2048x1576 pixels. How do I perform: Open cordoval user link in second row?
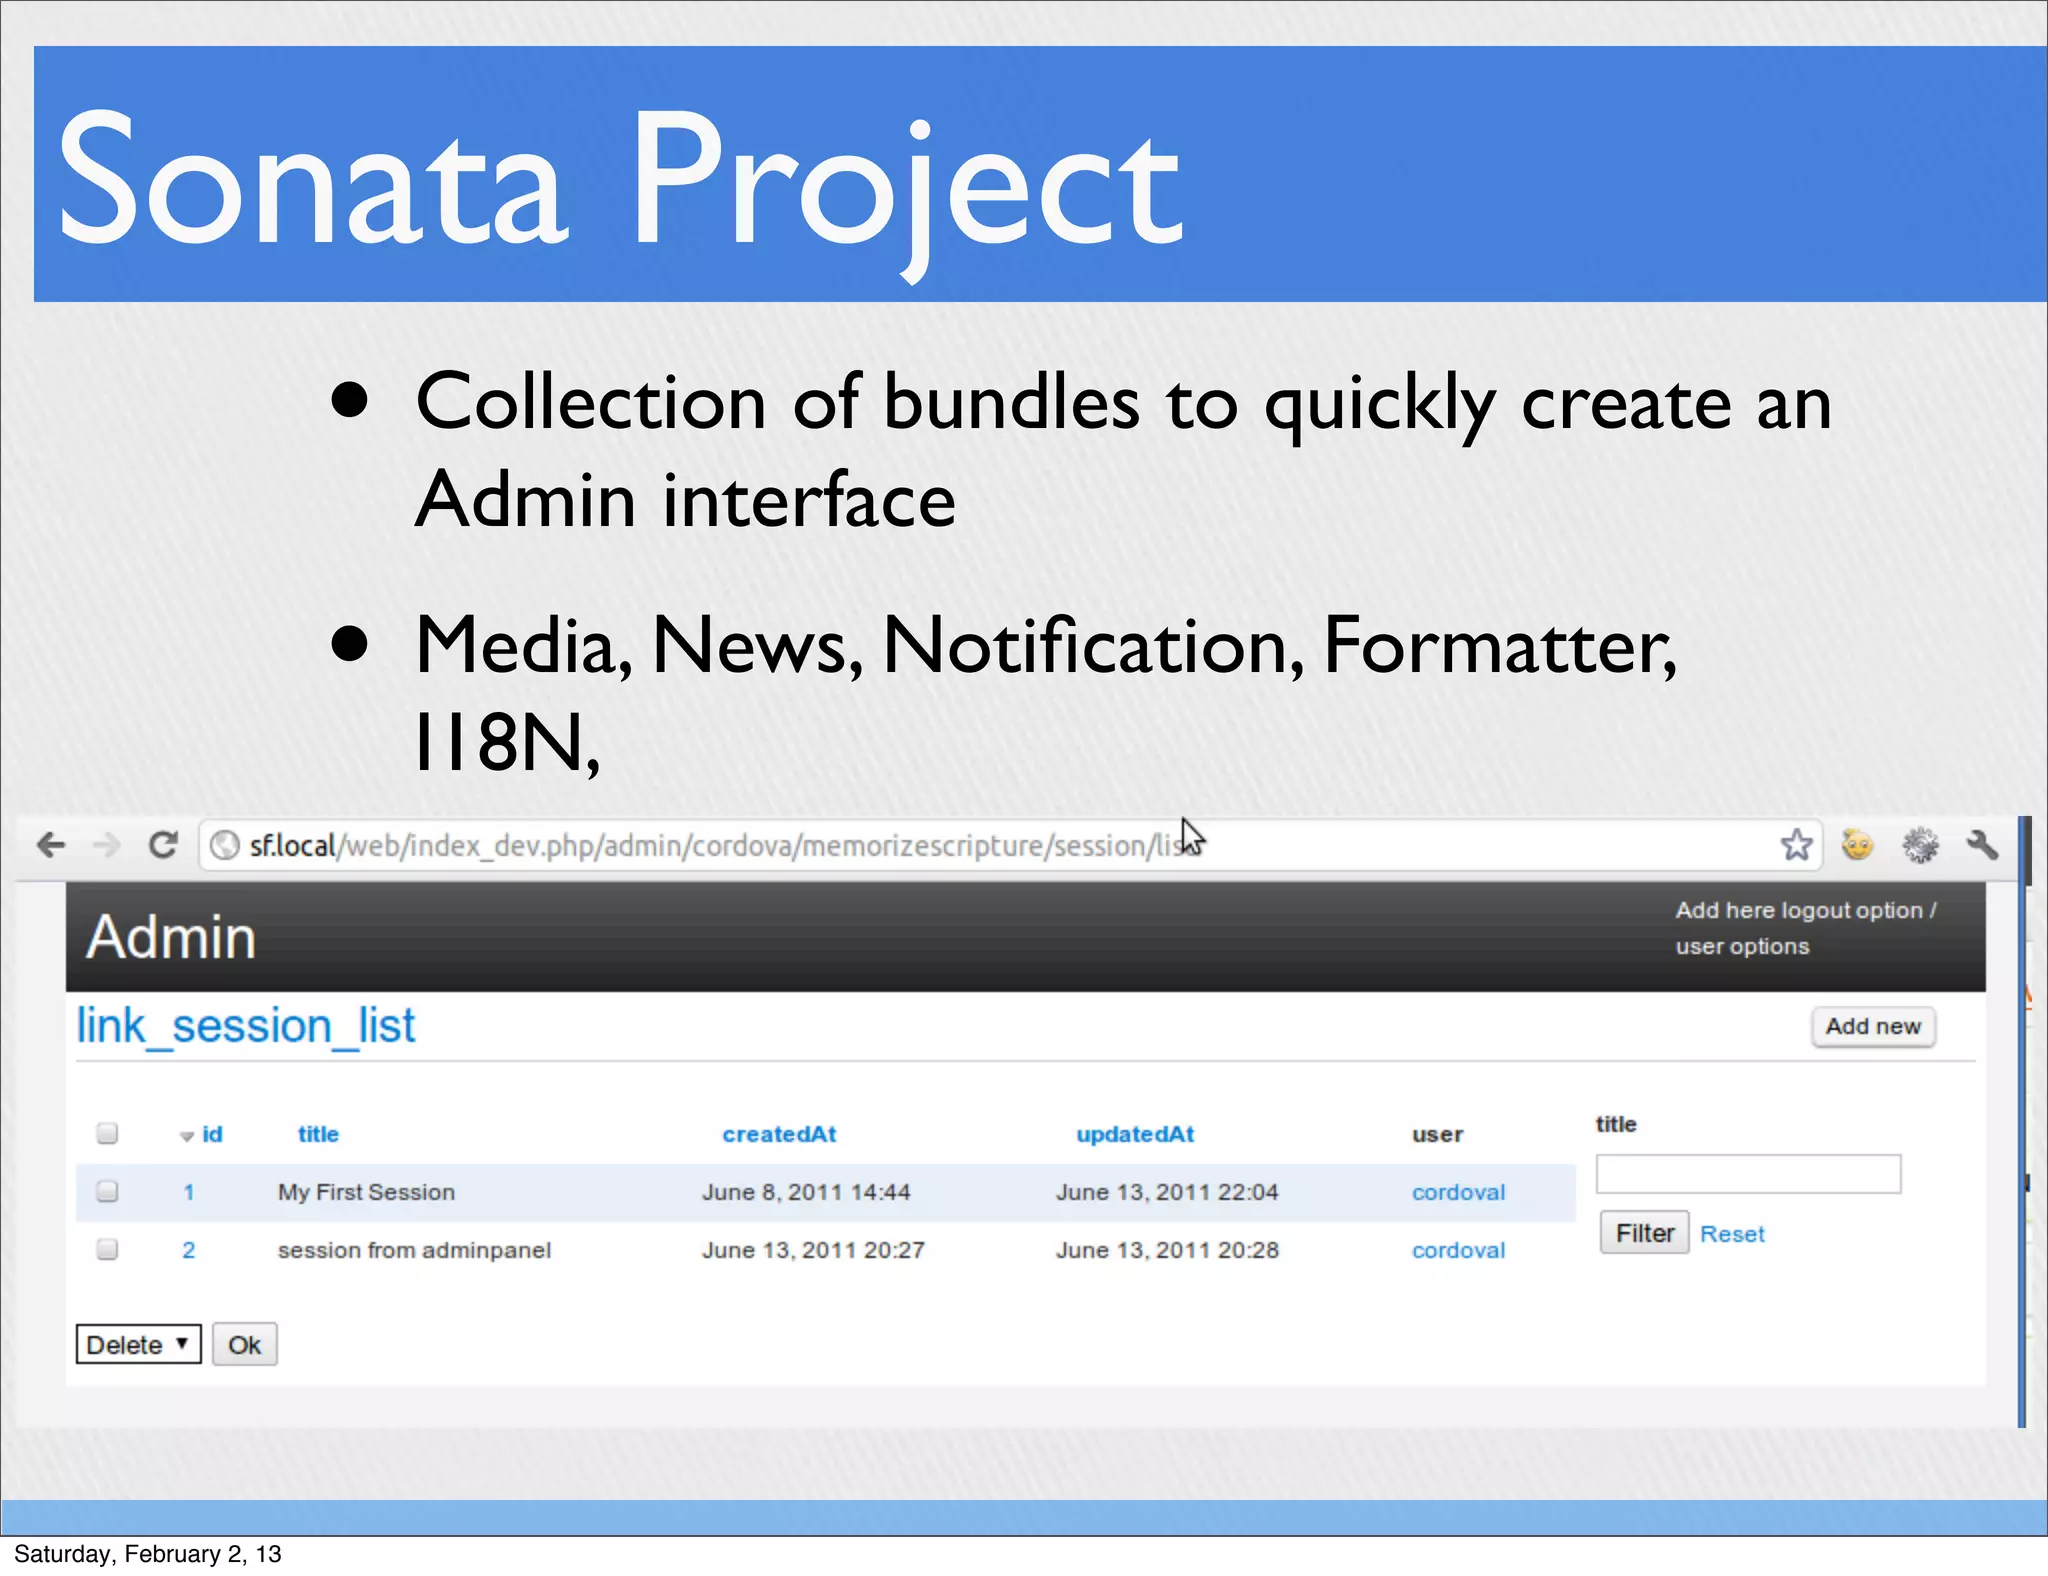coord(1458,1250)
